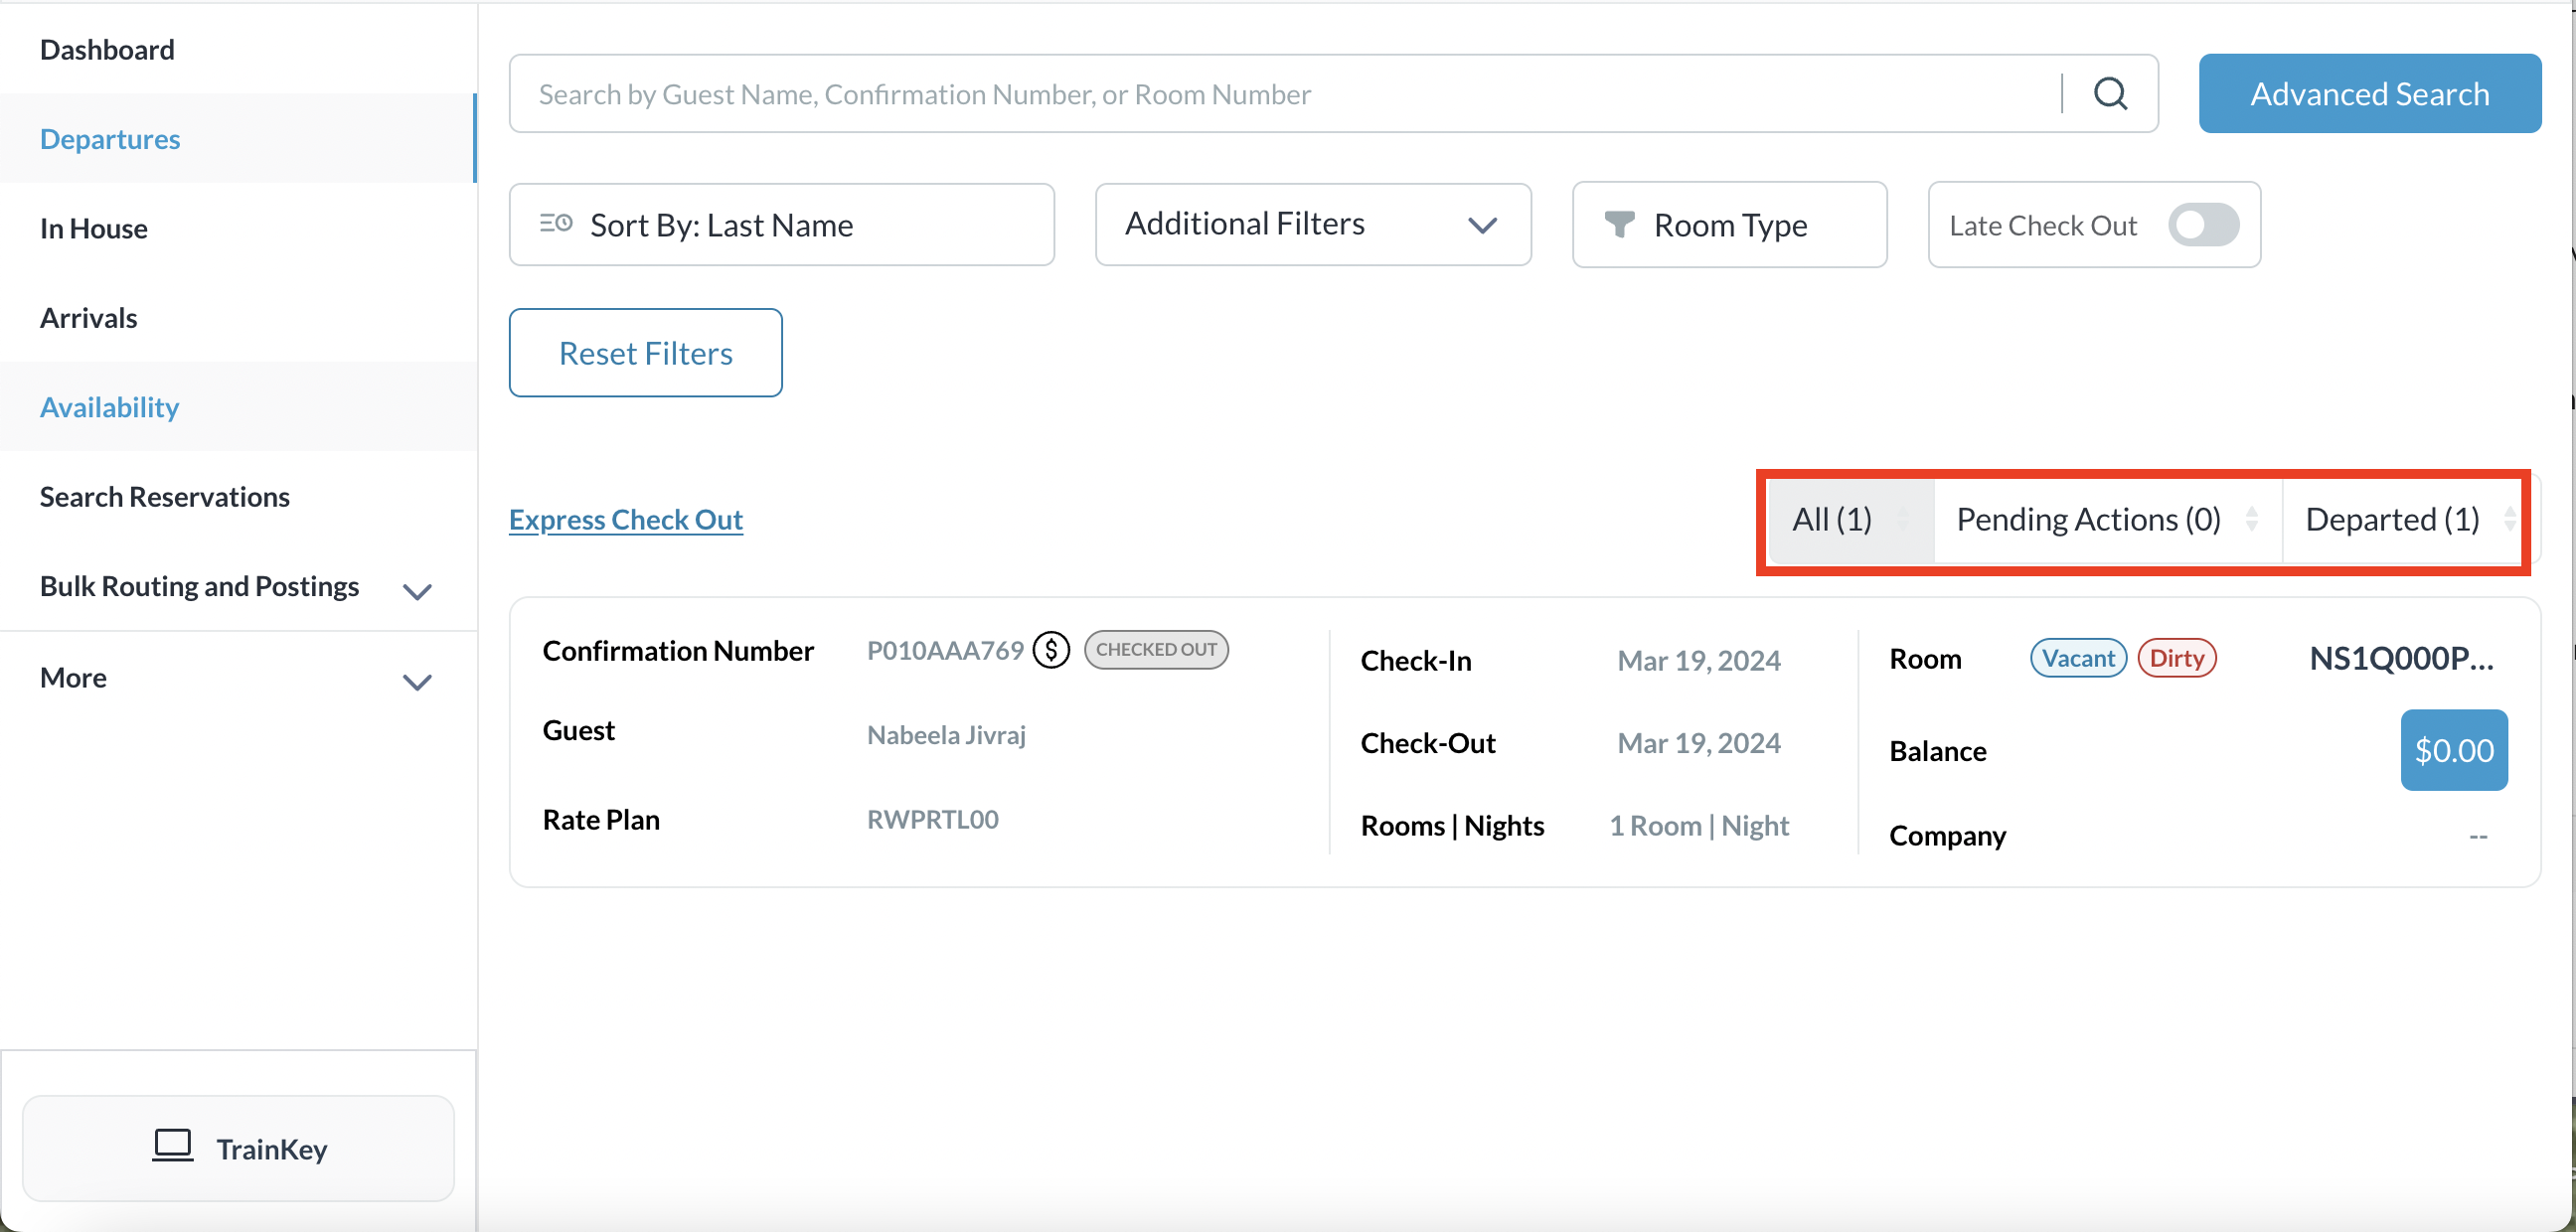
Task: Open the Express Check Out link
Action: pyautogui.click(x=625, y=519)
